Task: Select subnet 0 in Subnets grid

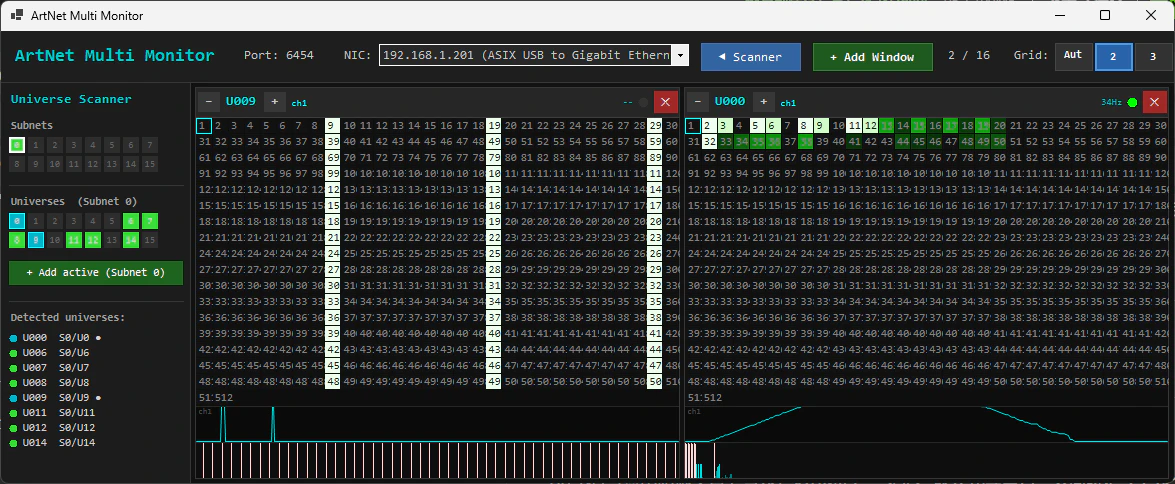Action: point(17,145)
